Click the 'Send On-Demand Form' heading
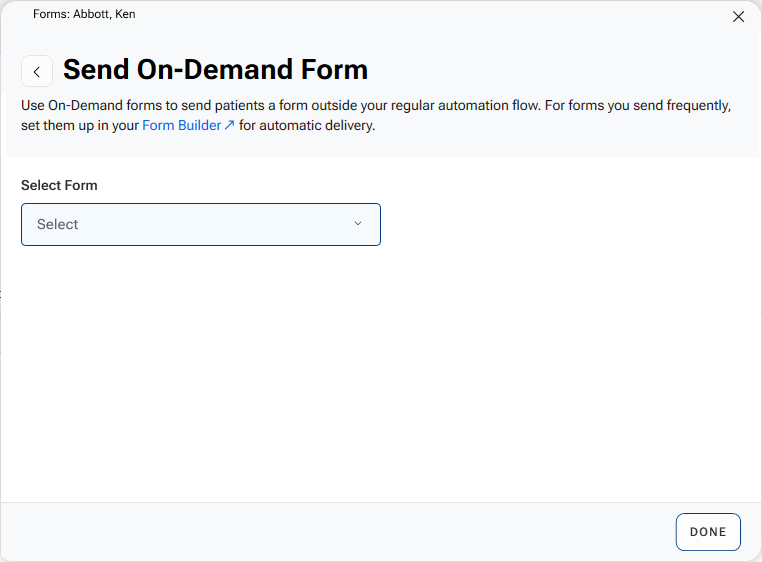The height and width of the screenshot is (562, 762). (215, 70)
